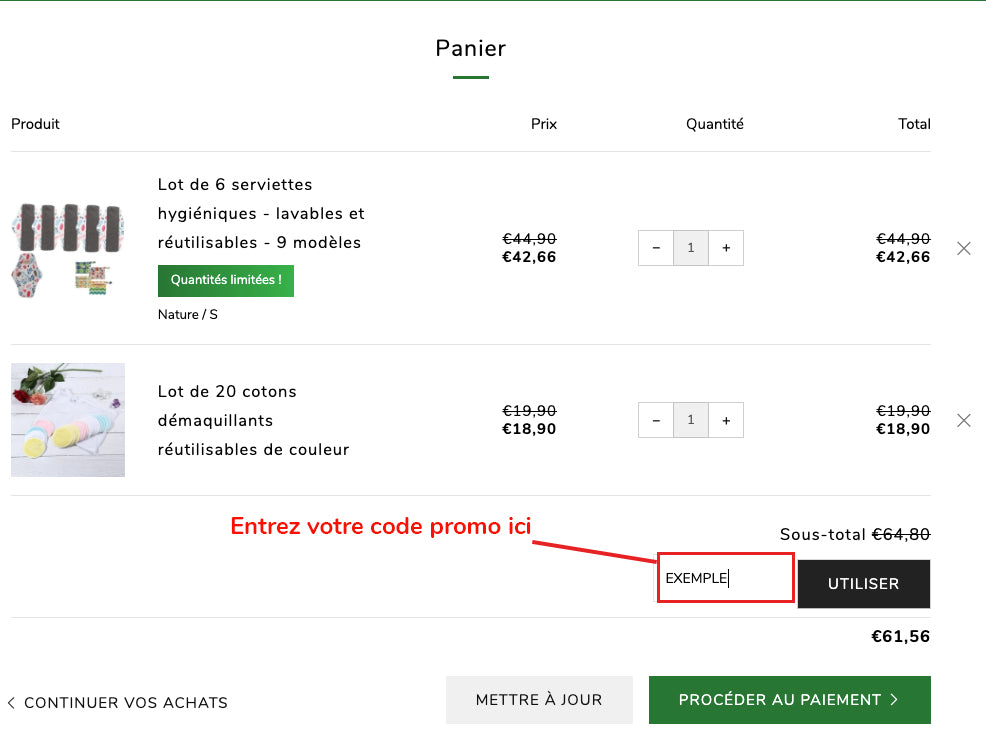Select the promo code input field
This screenshot has height=739, width=986.
725,577
